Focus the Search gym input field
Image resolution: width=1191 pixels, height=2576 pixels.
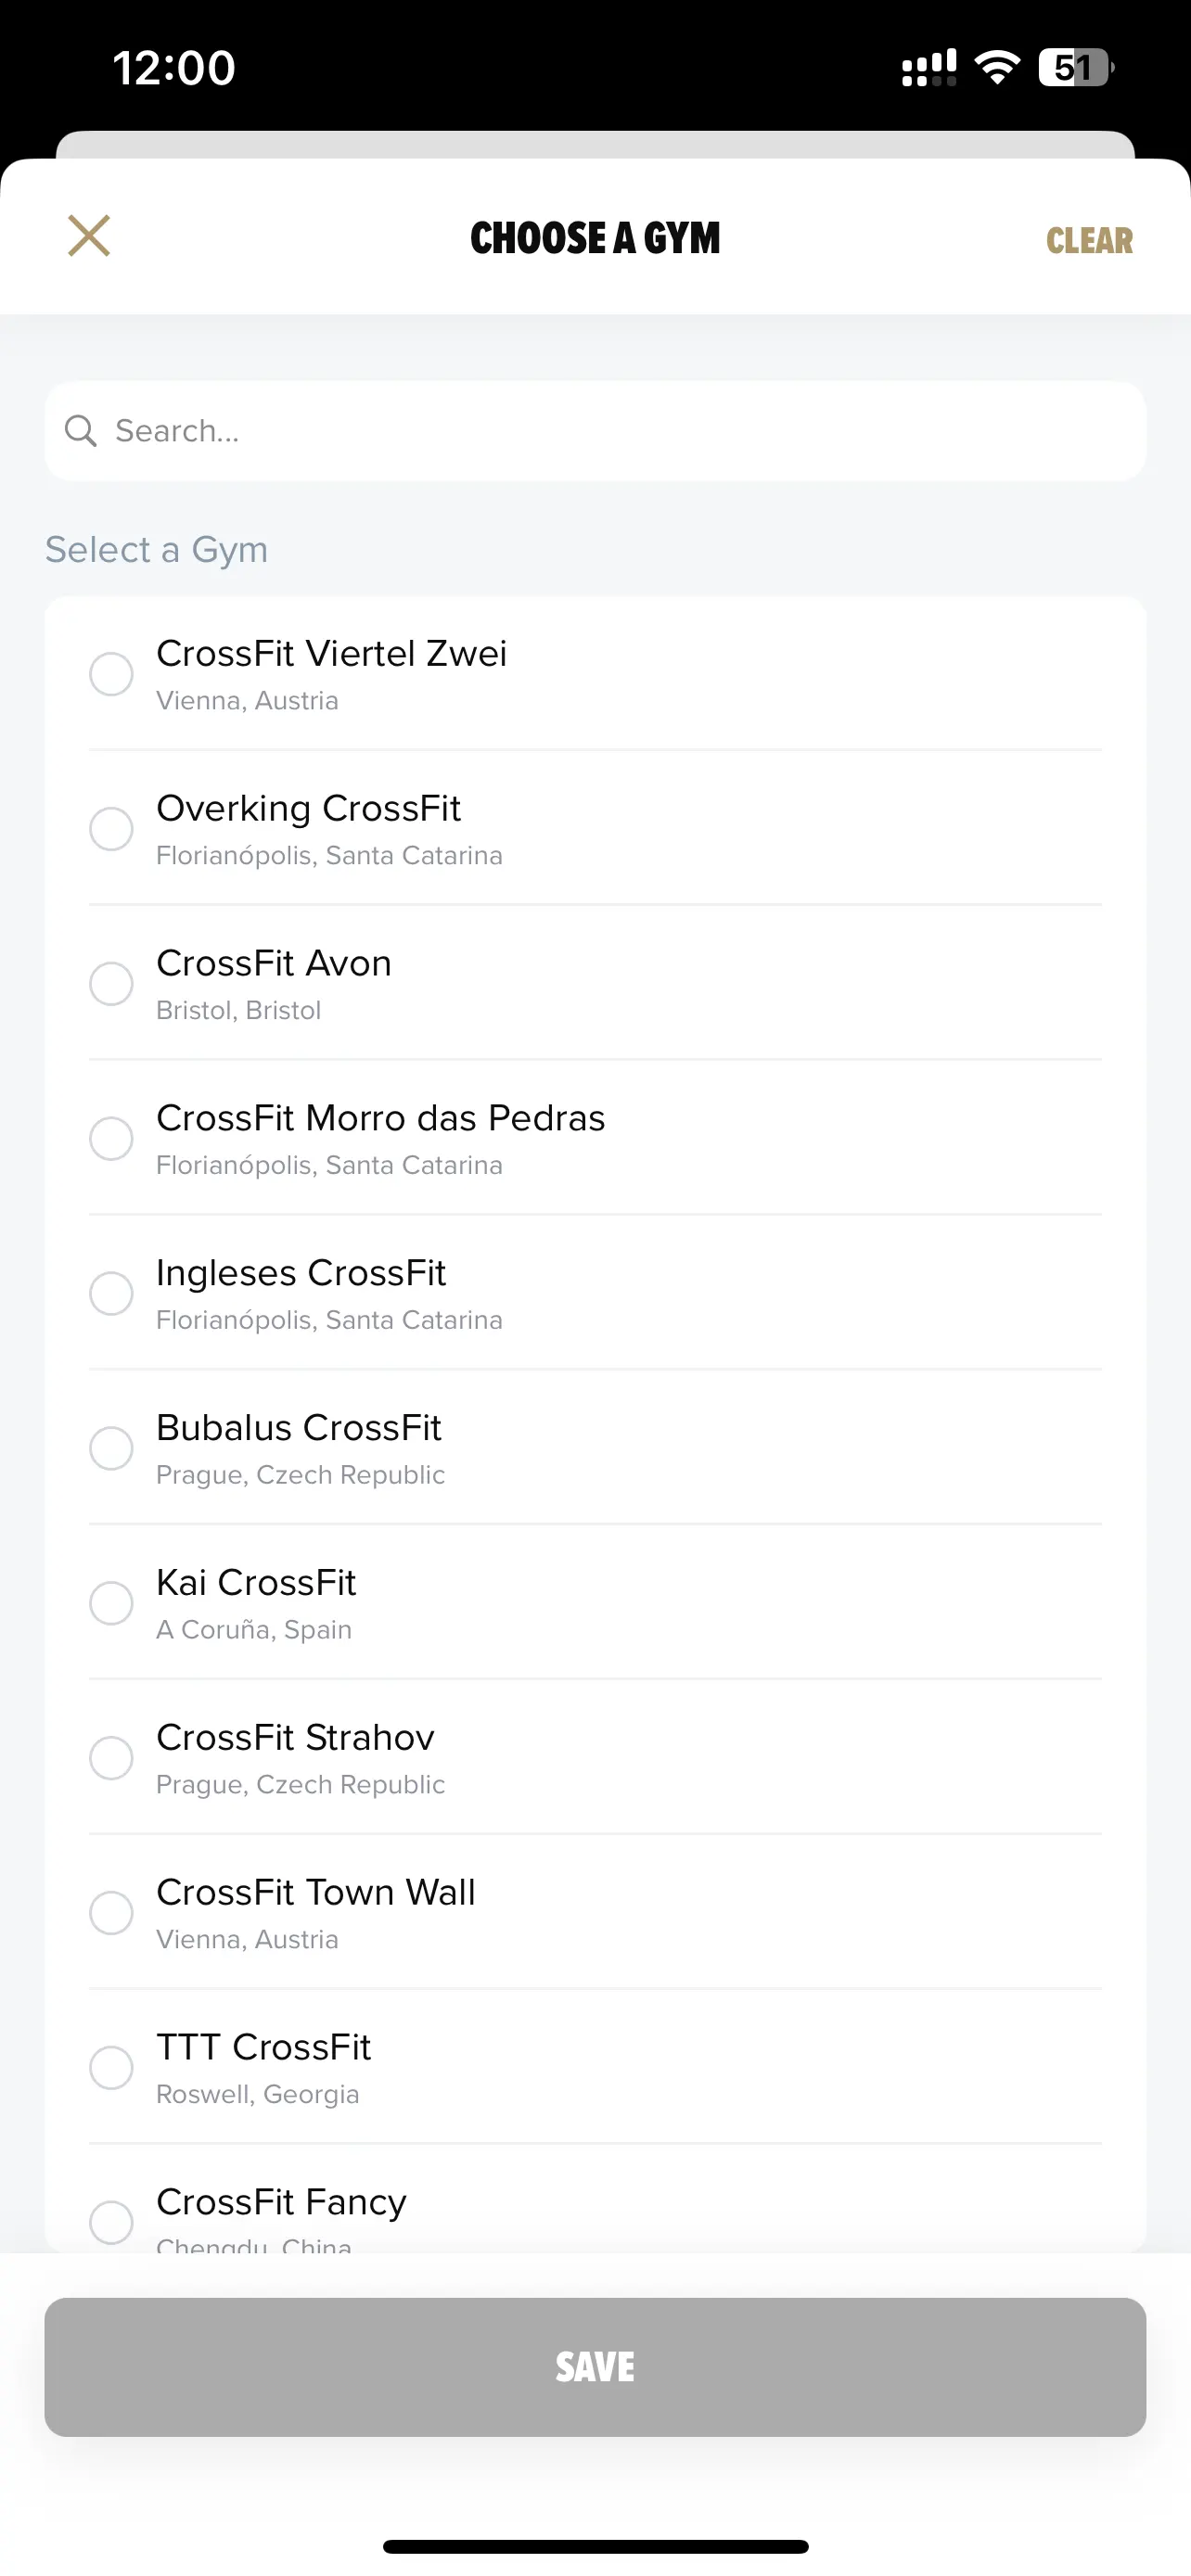tap(595, 431)
